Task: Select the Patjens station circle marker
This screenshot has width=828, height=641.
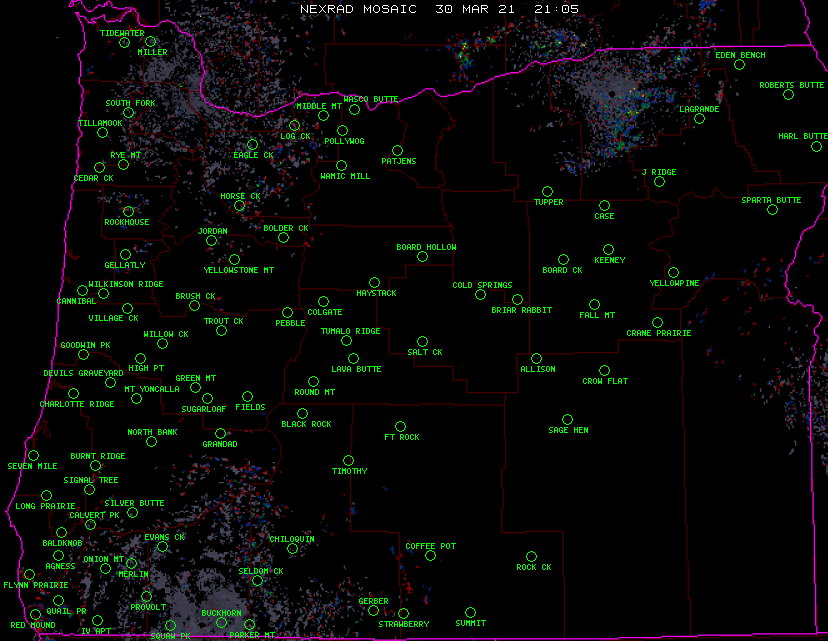Action: (x=397, y=151)
